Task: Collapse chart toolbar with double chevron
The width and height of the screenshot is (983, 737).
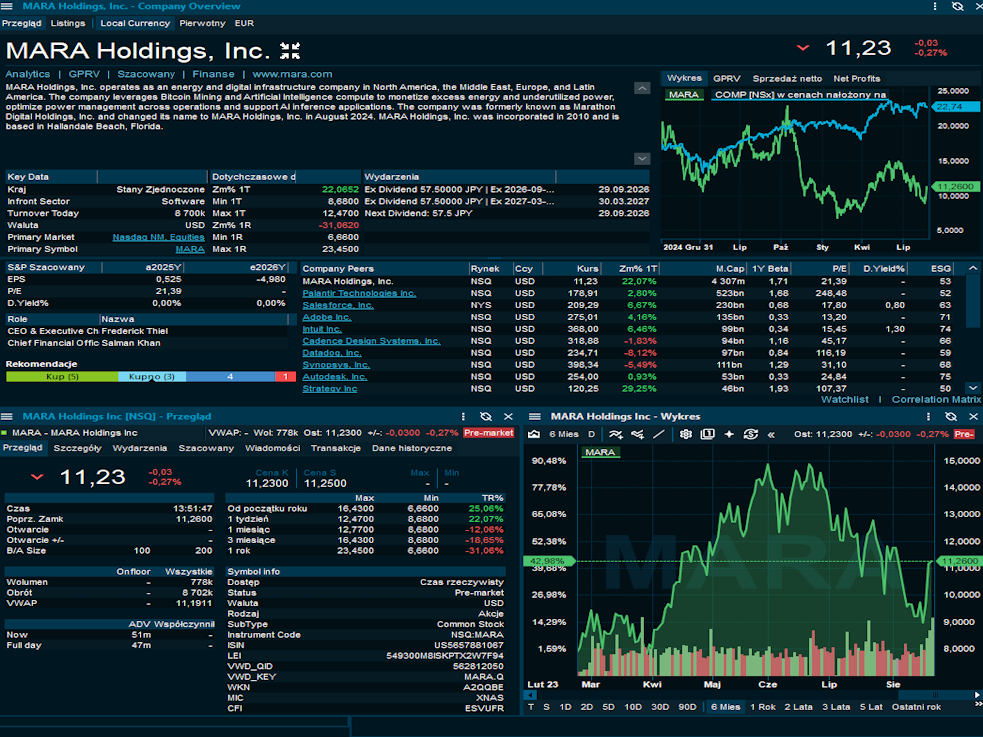Action: point(771,434)
